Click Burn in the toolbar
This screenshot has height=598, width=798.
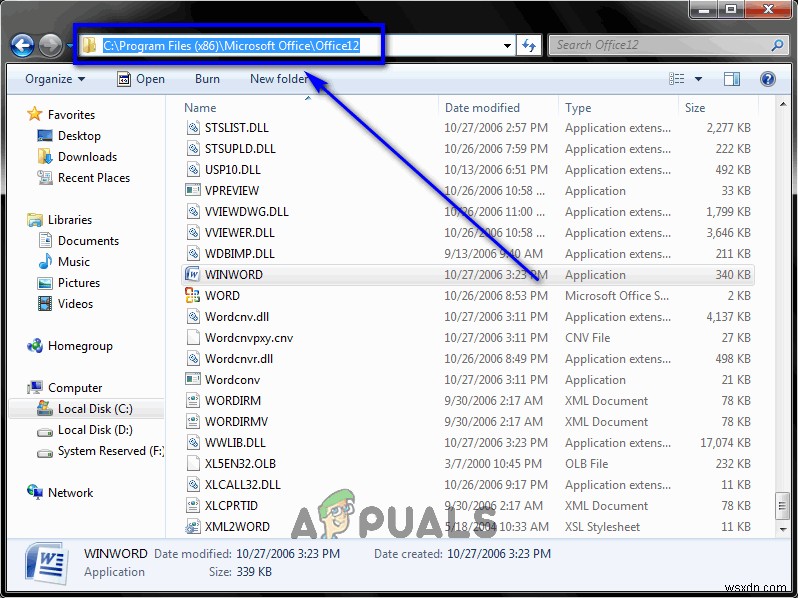pyautogui.click(x=207, y=79)
